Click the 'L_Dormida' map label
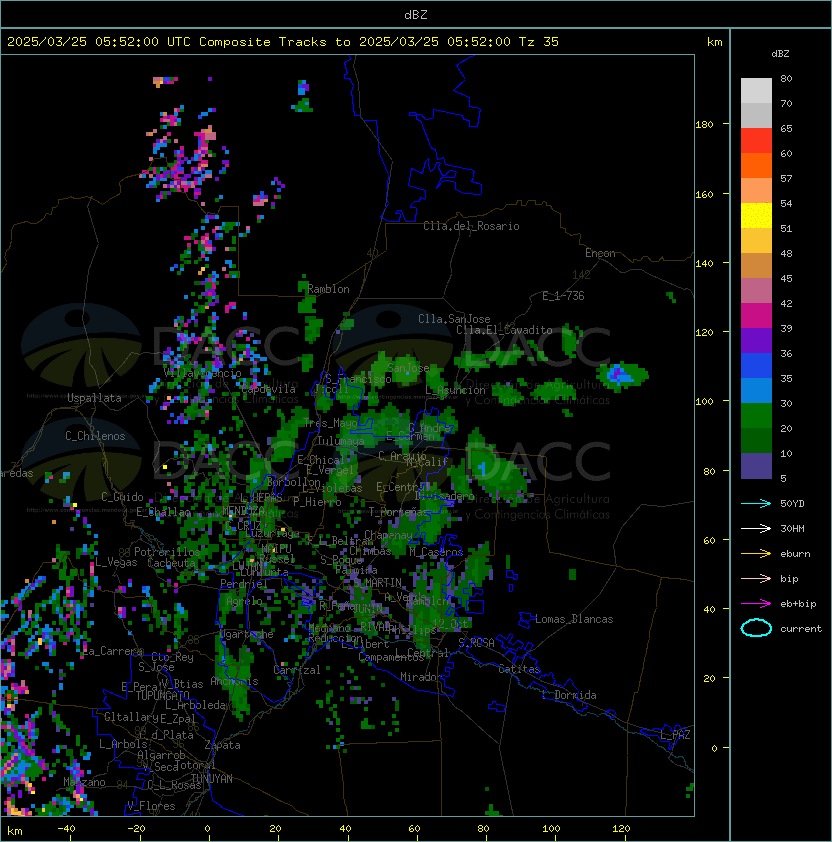This screenshot has height=842, width=832. pos(569,695)
